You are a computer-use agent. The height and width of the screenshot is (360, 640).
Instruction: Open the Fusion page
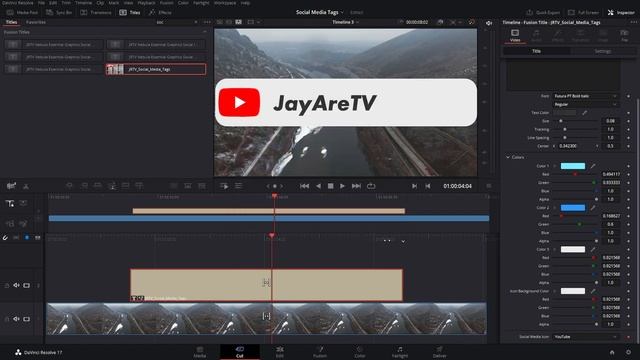coord(320,352)
